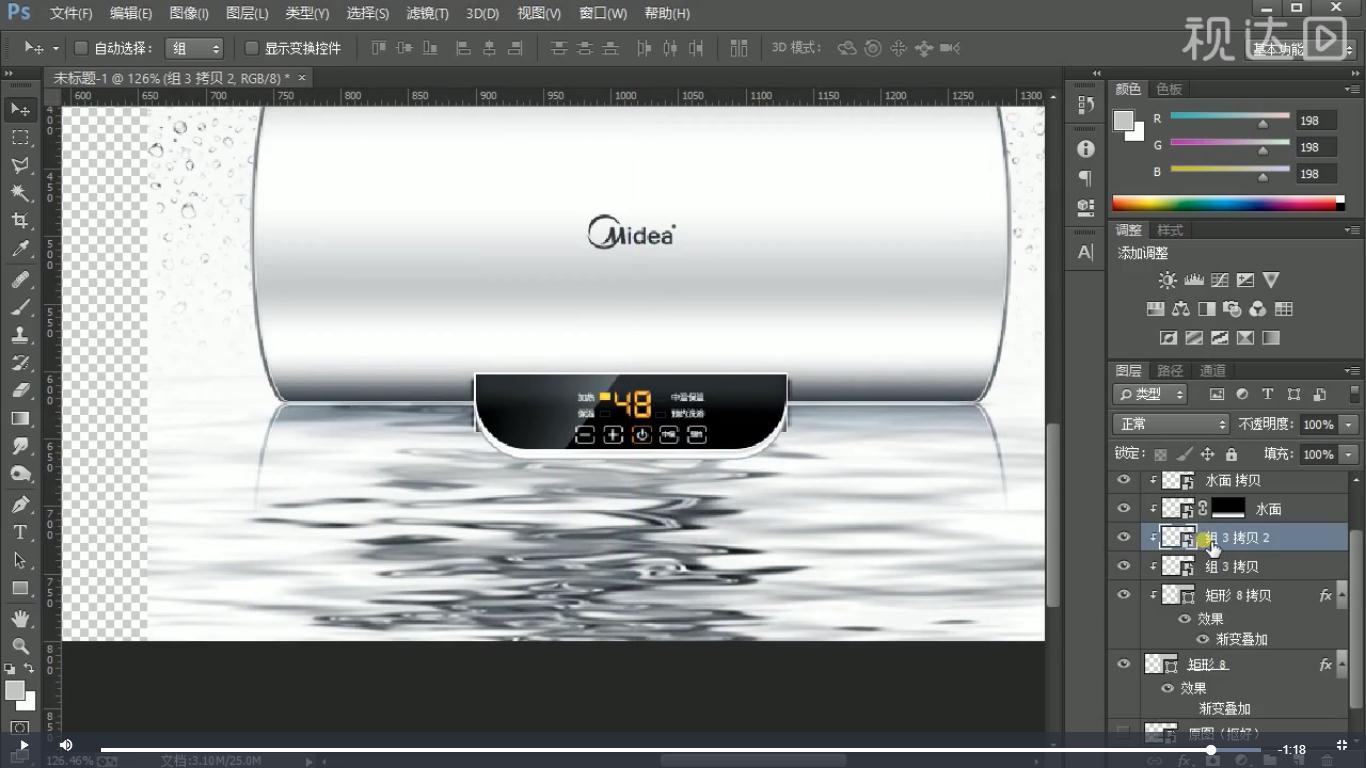Screen dimensions: 1366x768
Task: Select the Hand tool
Action: [20, 620]
